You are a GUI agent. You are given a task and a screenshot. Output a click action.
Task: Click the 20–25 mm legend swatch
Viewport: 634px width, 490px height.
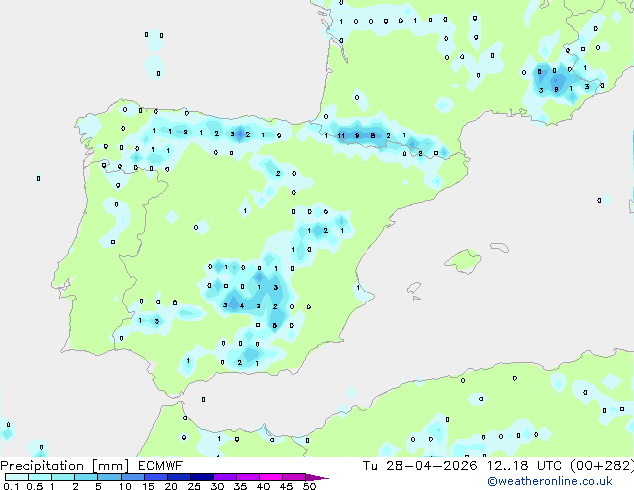pos(178,477)
